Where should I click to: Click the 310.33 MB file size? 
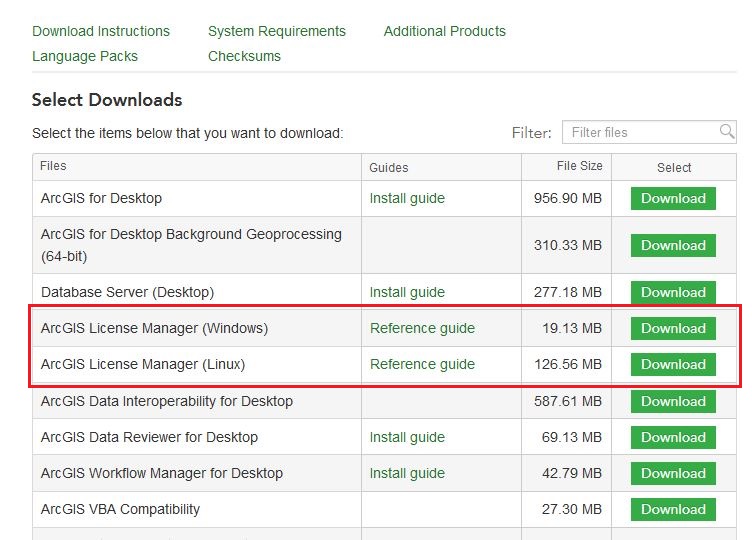568,245
